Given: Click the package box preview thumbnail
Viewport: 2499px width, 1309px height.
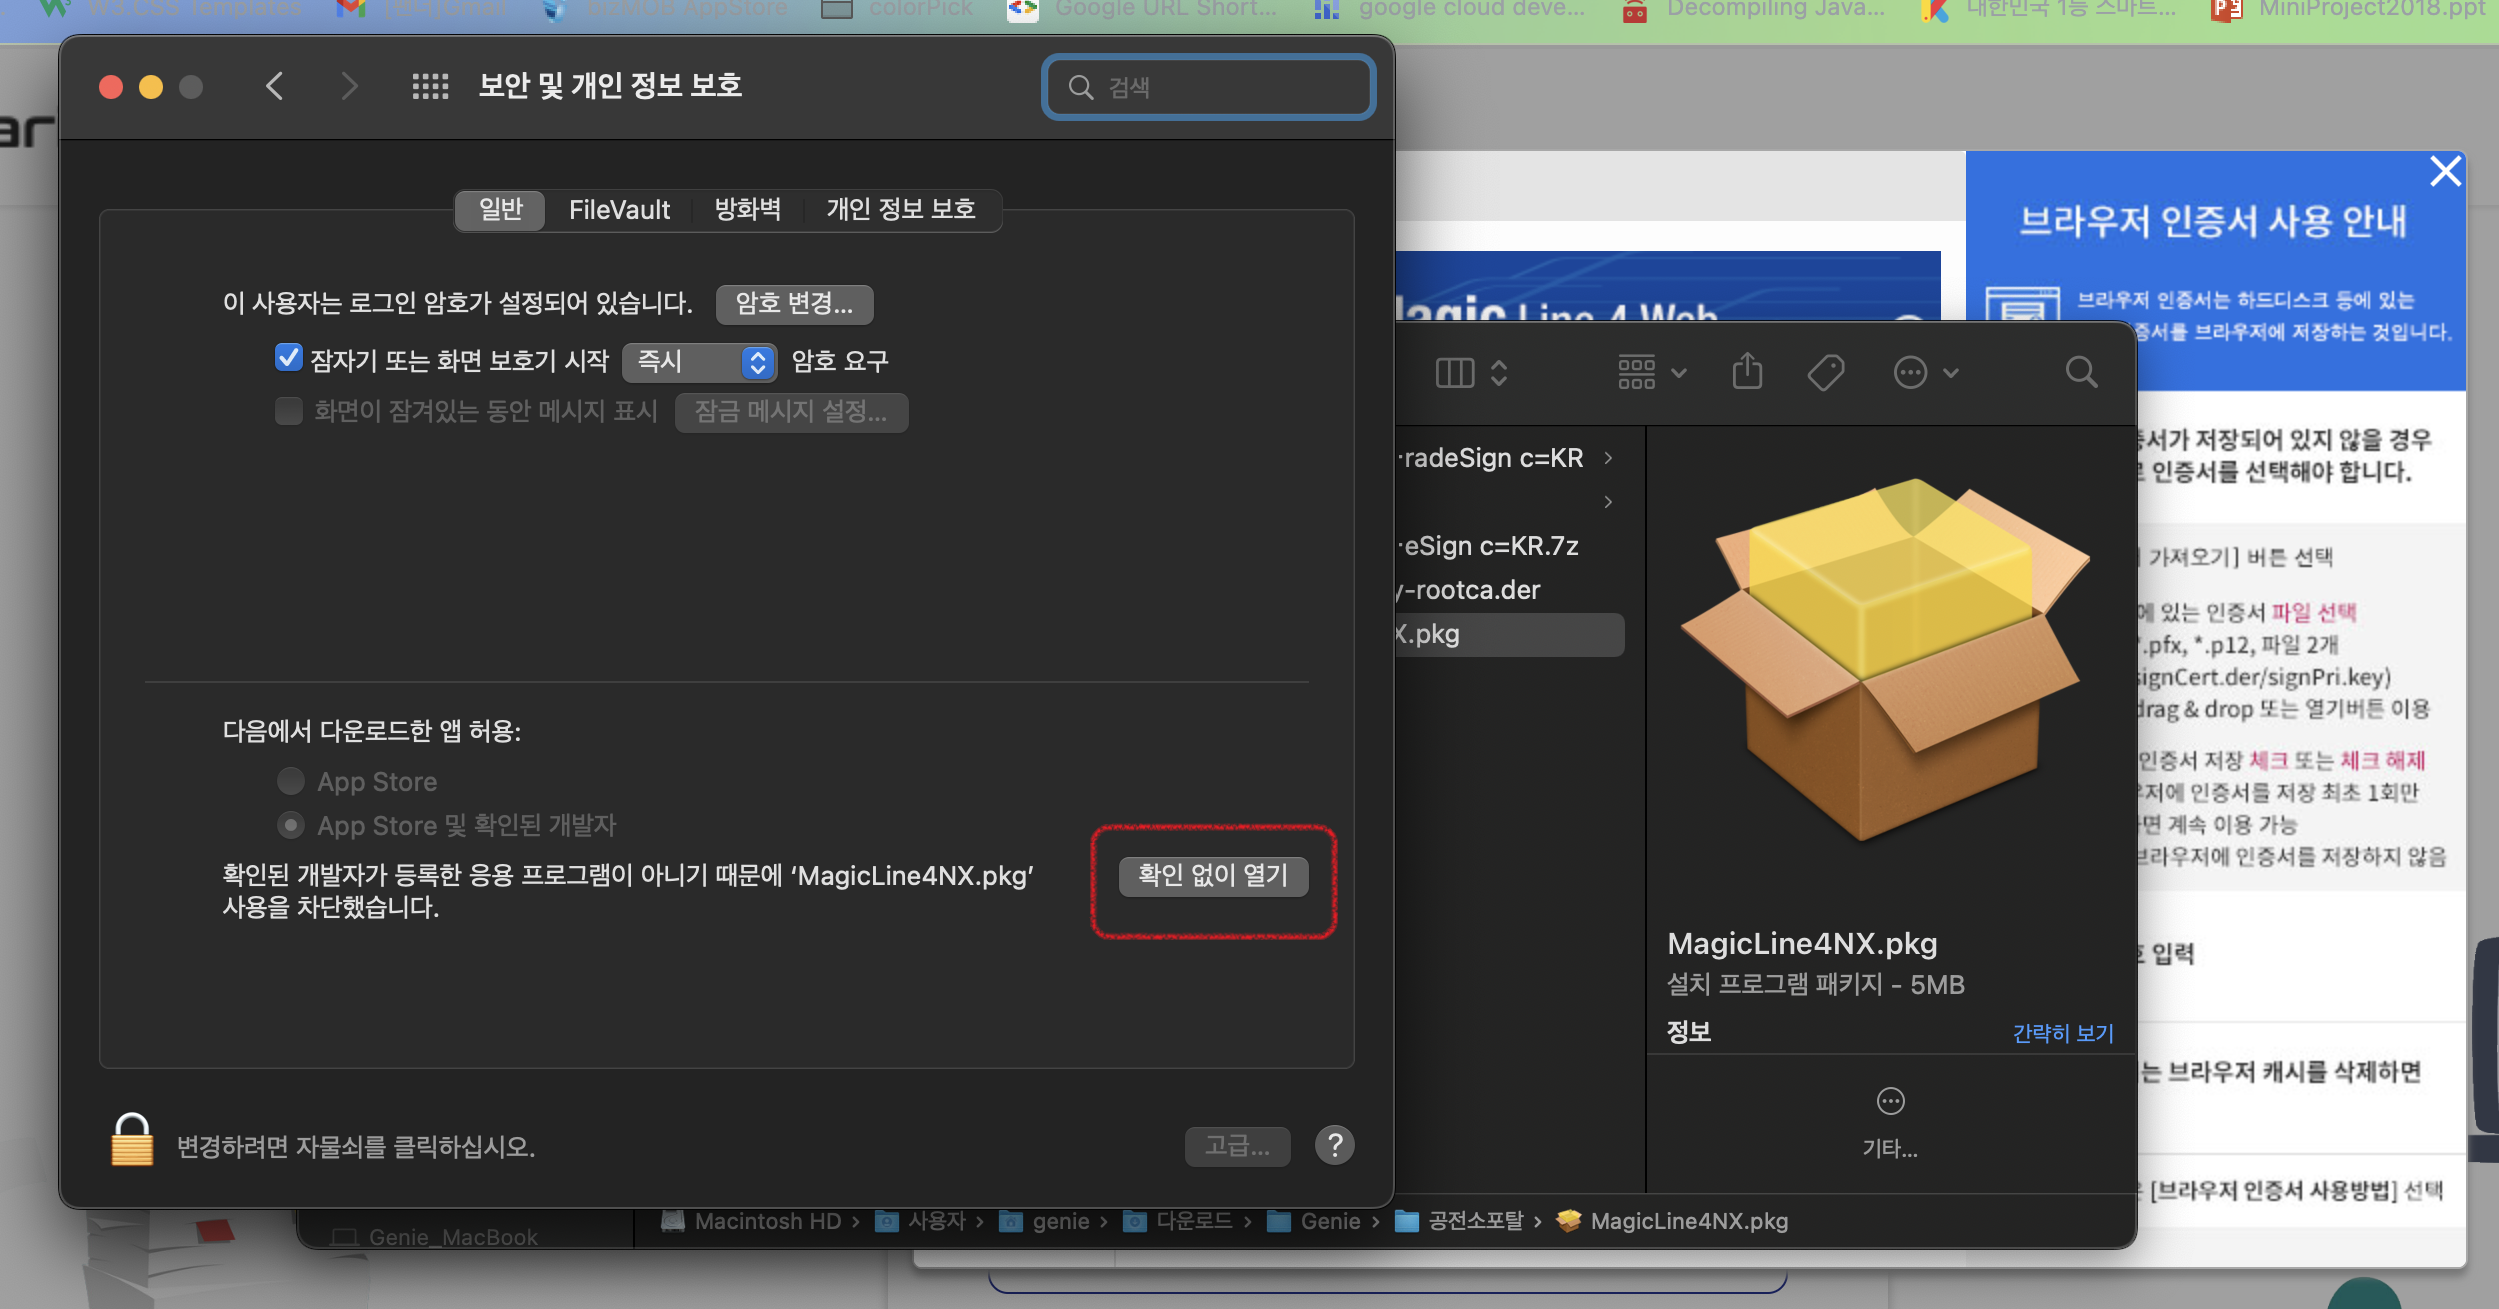Looking at the screenshot, I should coord(1884,660).
